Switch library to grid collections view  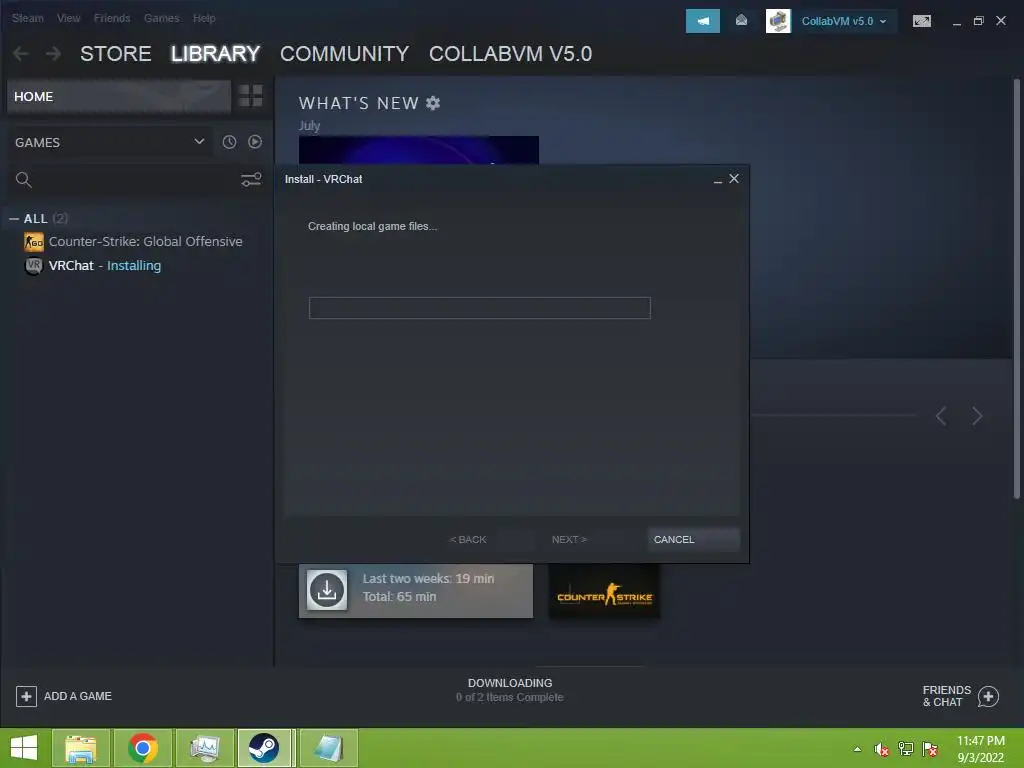click(250, 96)
